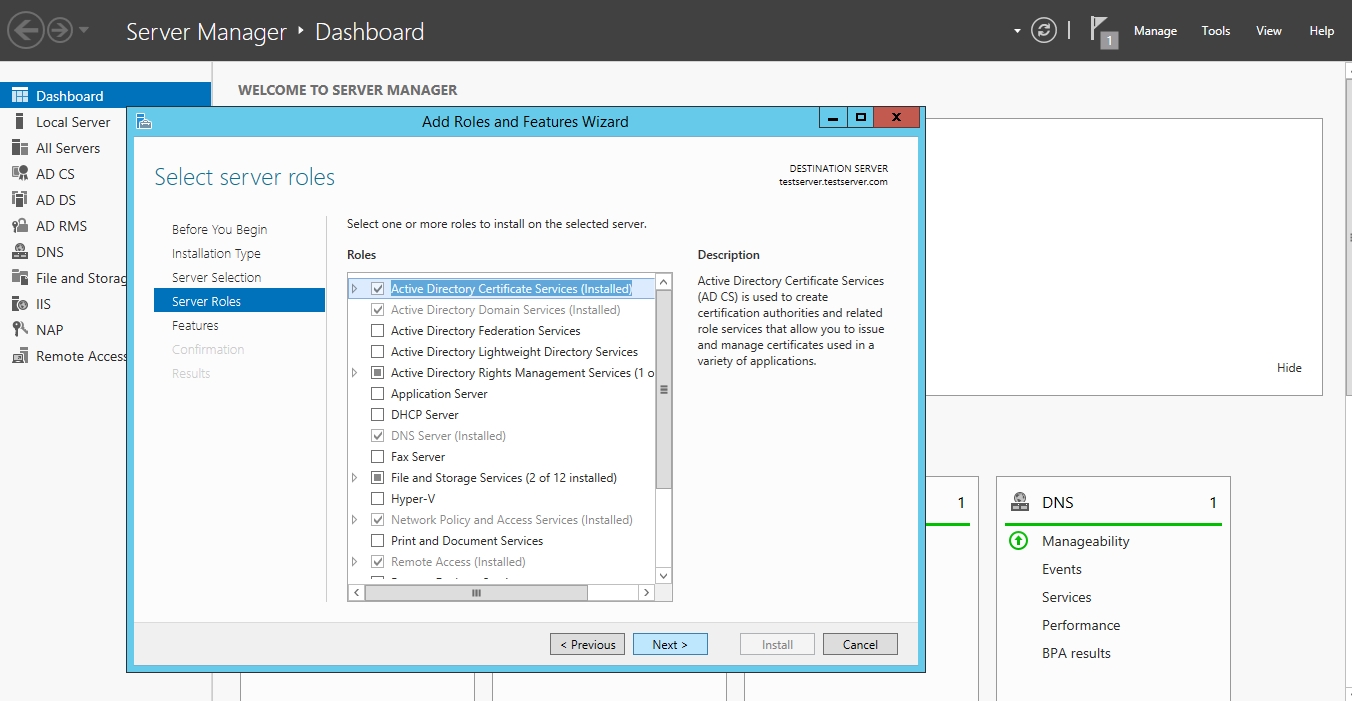
Task: Open the Remote Access sidebar icon
Action: click(x=19, y=355)
